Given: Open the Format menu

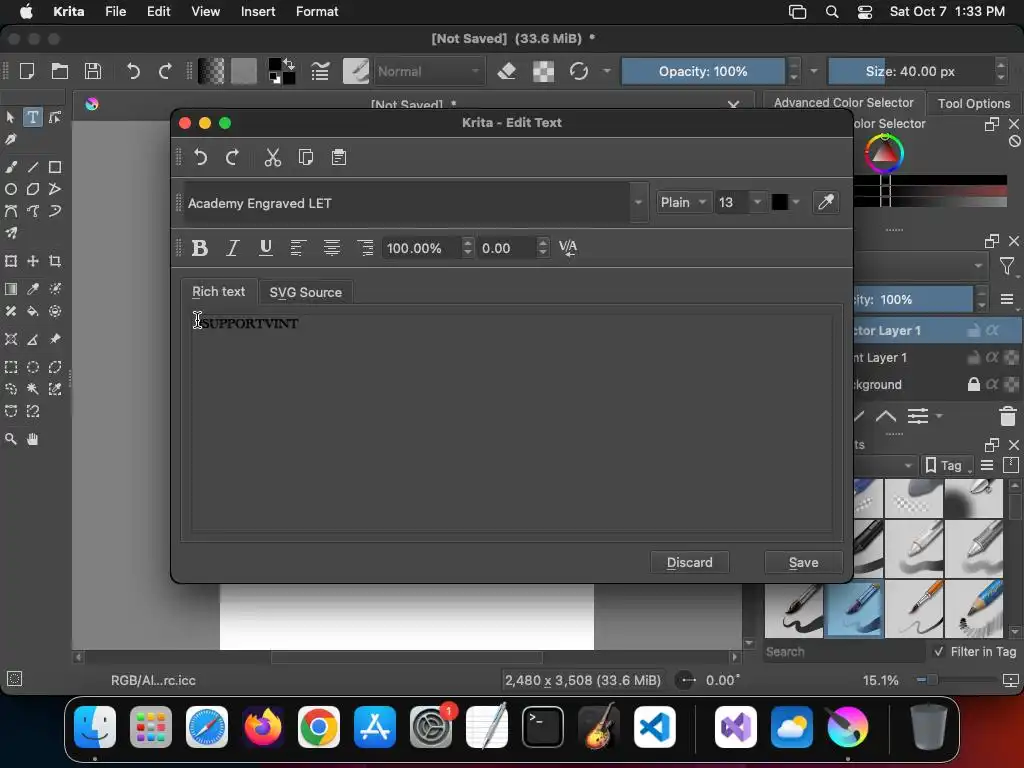Looking at the screenshot, I should (x=317, y=12).
